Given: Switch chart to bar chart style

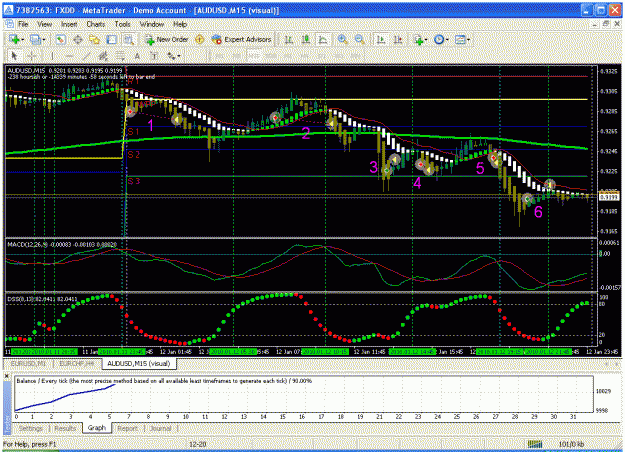Looking at the screenshot, I should coord(289,39).
